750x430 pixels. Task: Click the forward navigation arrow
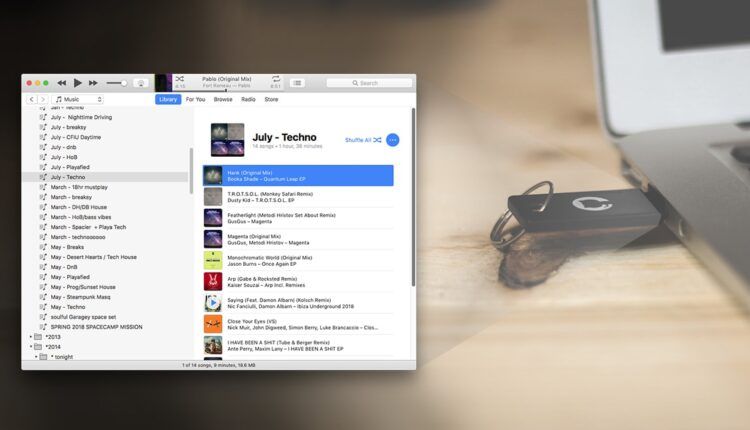pyautogui.click(x=43, y=99)
